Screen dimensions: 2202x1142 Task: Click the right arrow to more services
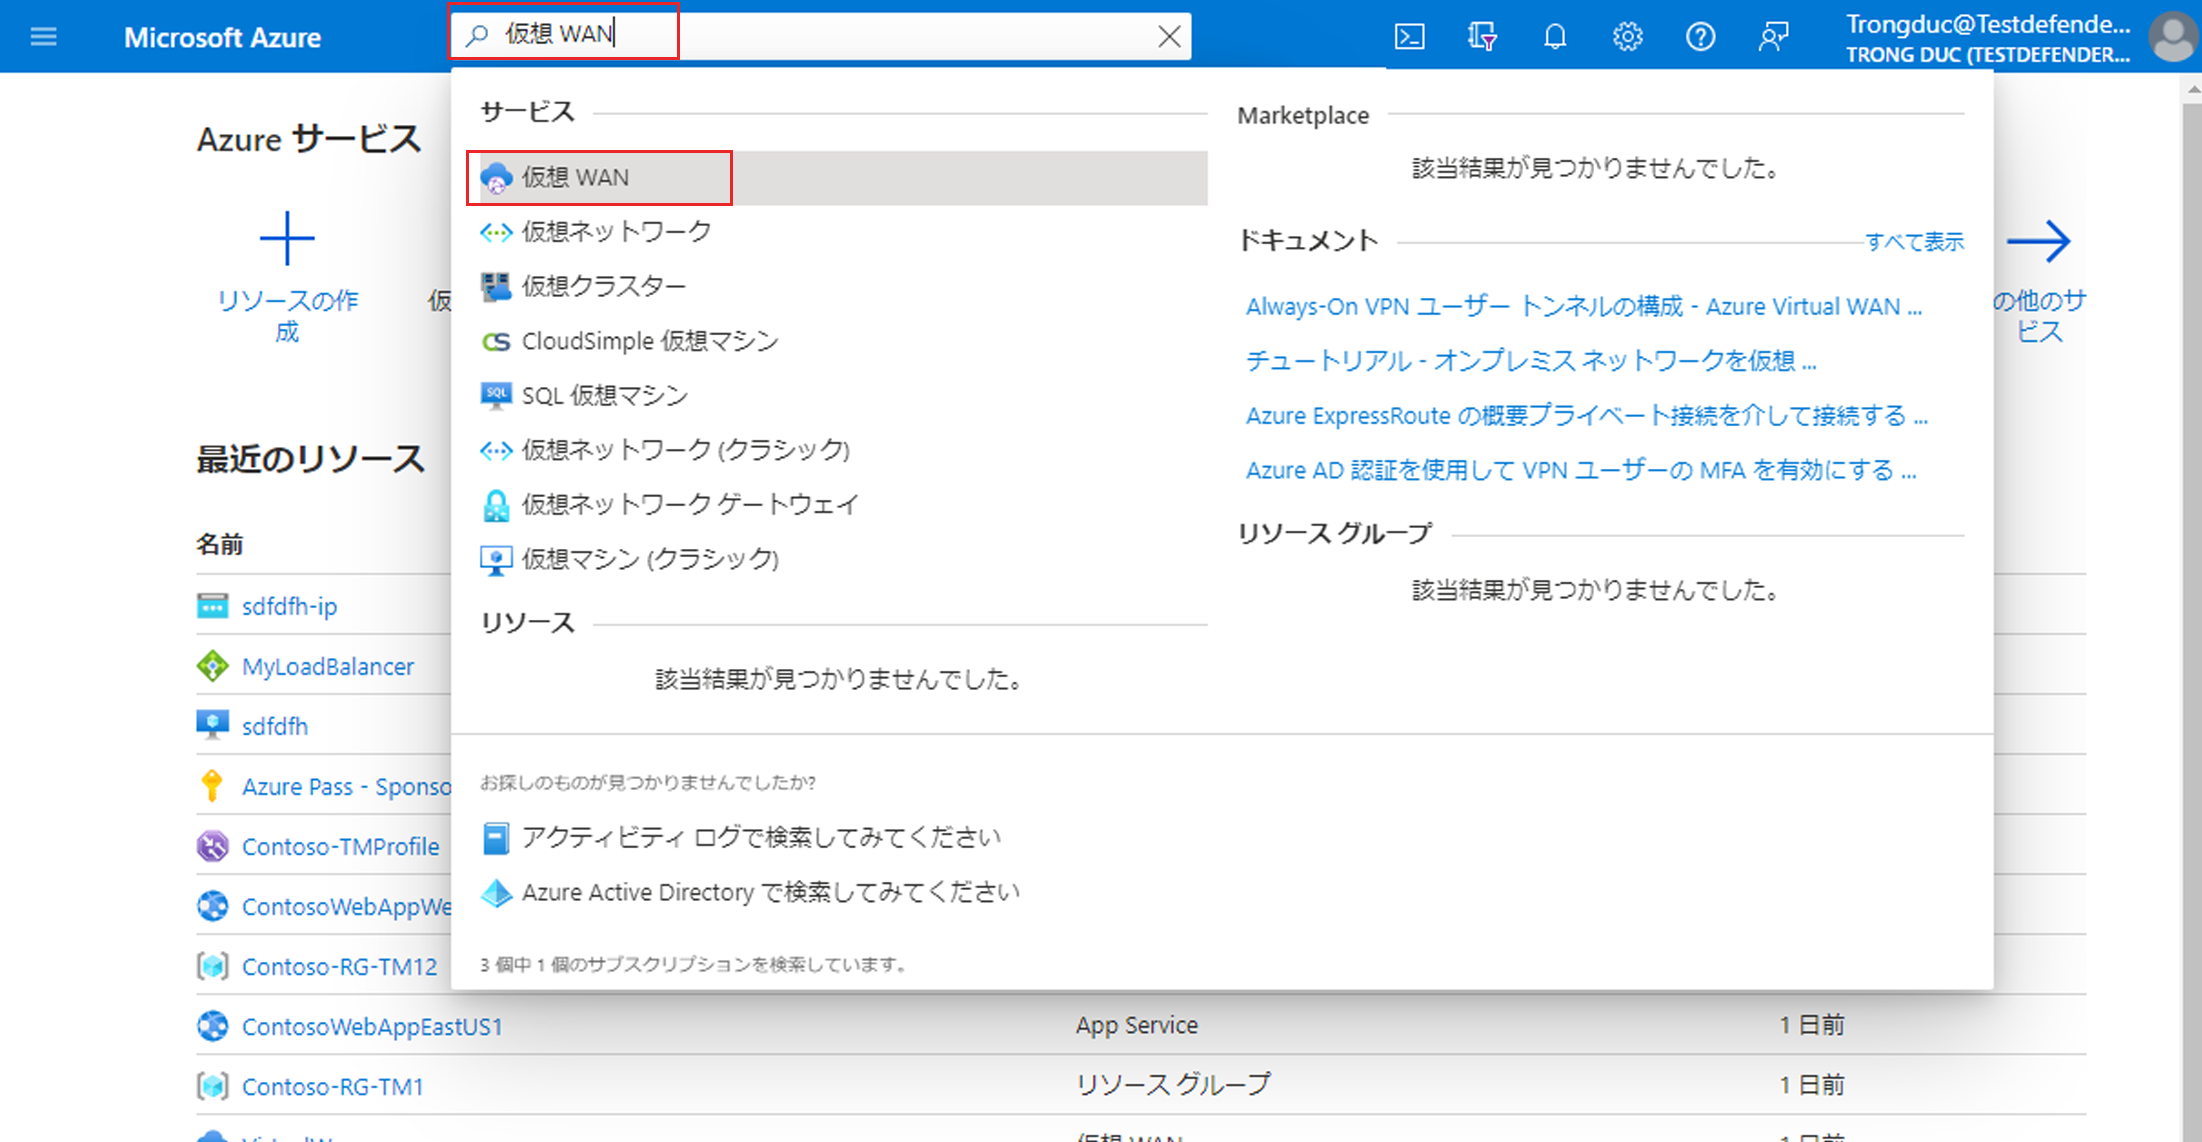[2038, 241]
